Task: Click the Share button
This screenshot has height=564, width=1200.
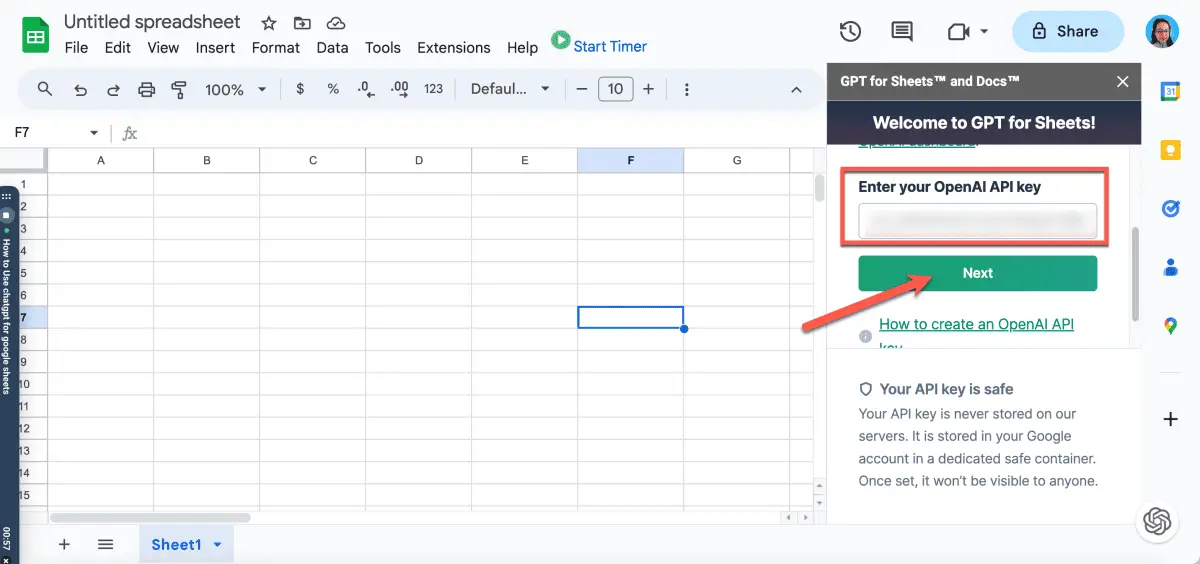Action: coord(1067,31)
